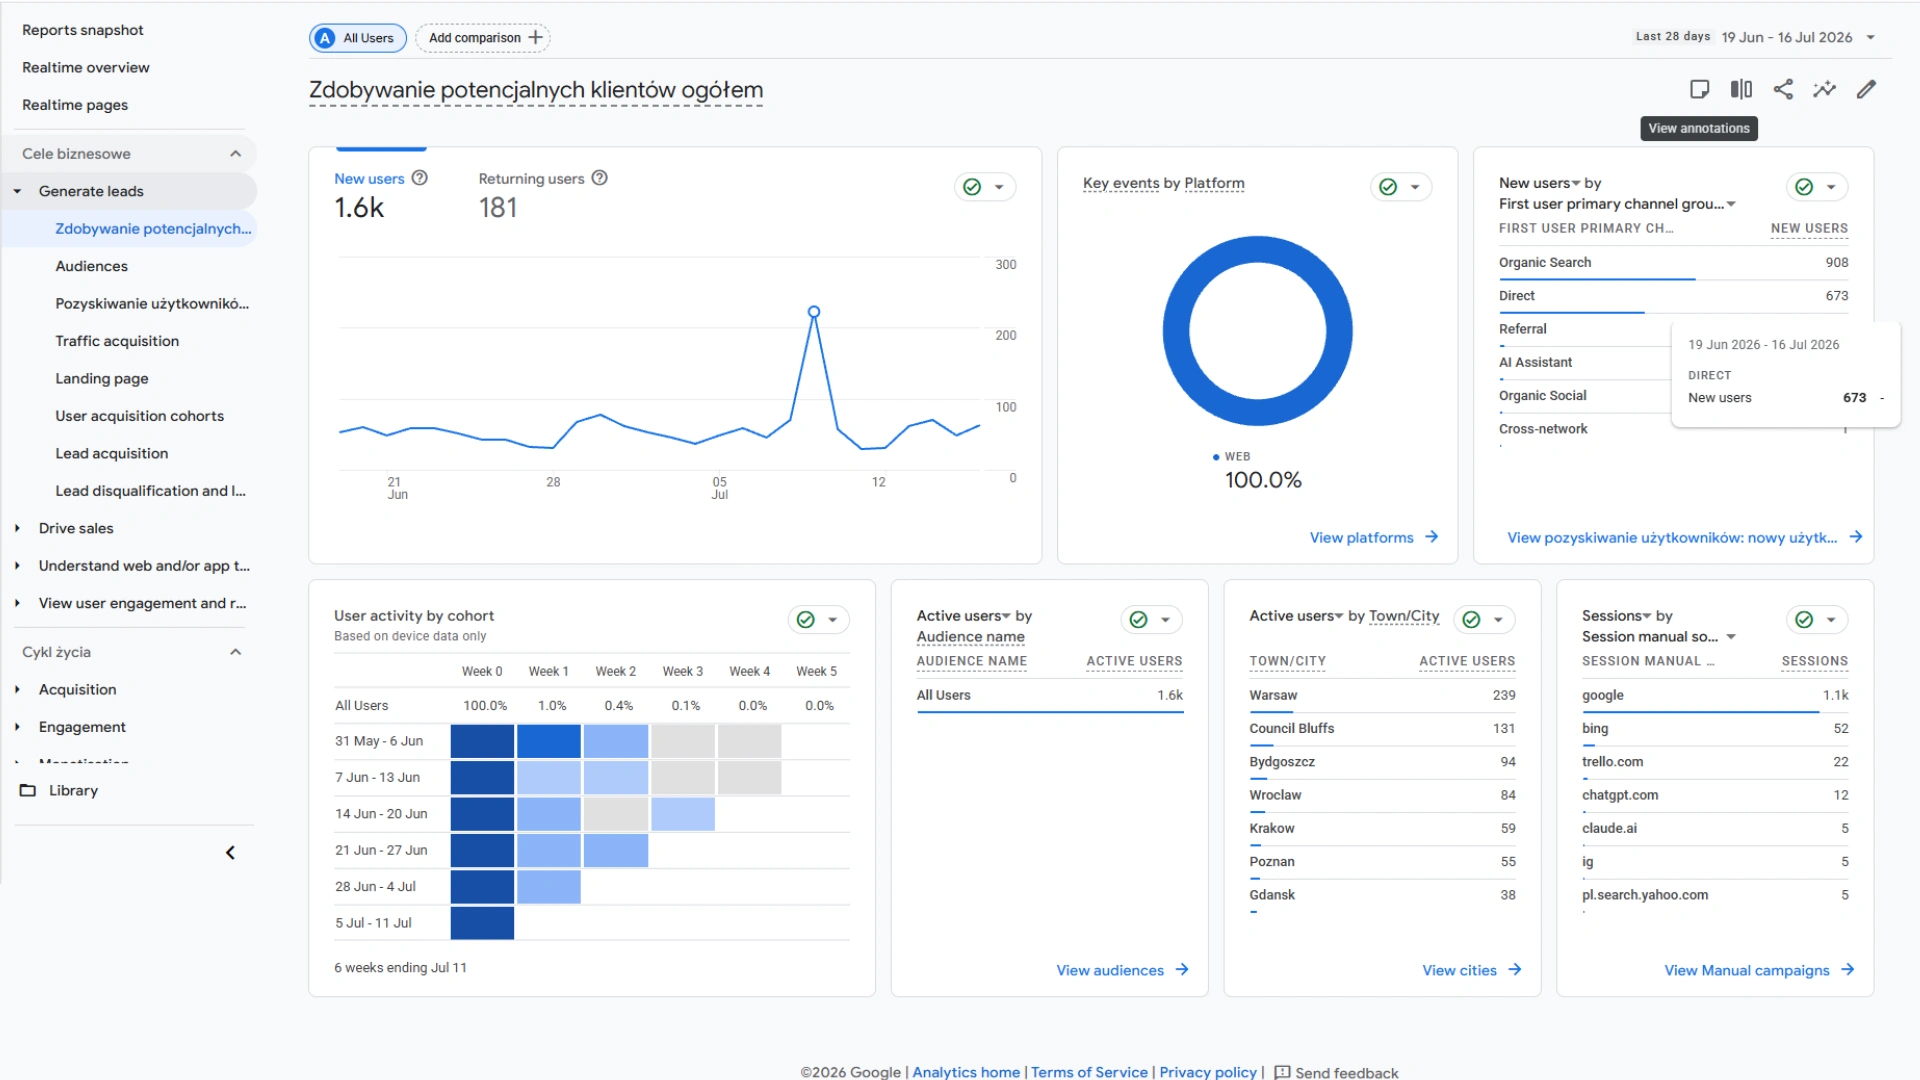Click the Add comparison button
This screenshot has width=1920, height=1080.
pyautogui.click(x=483, y=38)
